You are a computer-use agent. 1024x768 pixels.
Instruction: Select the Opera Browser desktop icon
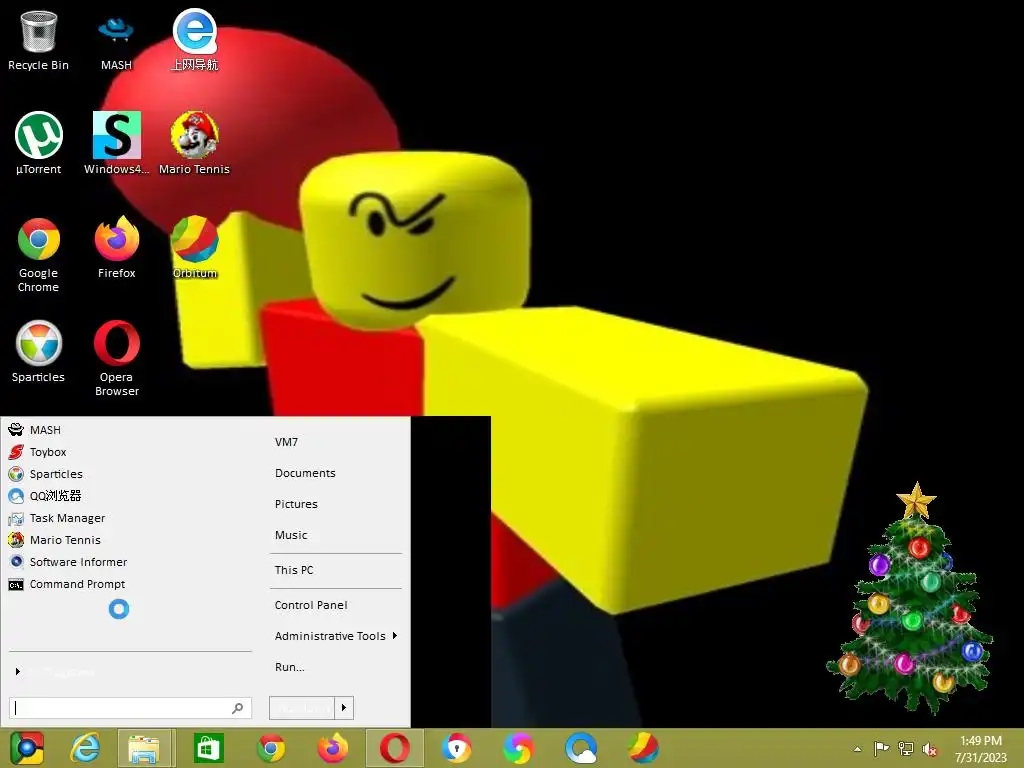[x=116, y=358]
